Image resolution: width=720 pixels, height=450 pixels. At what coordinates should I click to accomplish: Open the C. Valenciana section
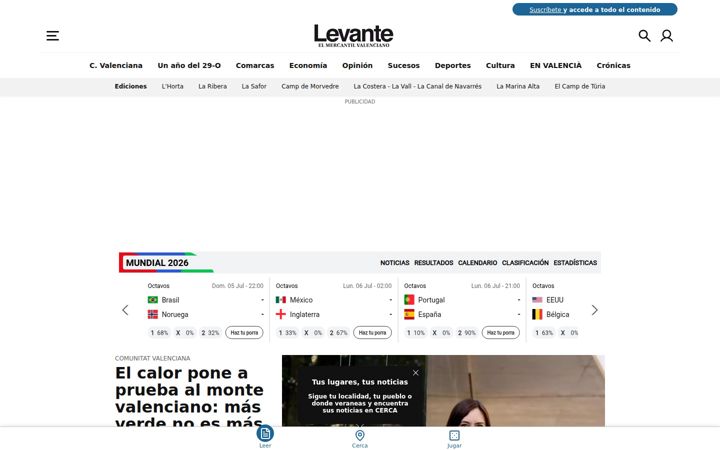[116, 66]
